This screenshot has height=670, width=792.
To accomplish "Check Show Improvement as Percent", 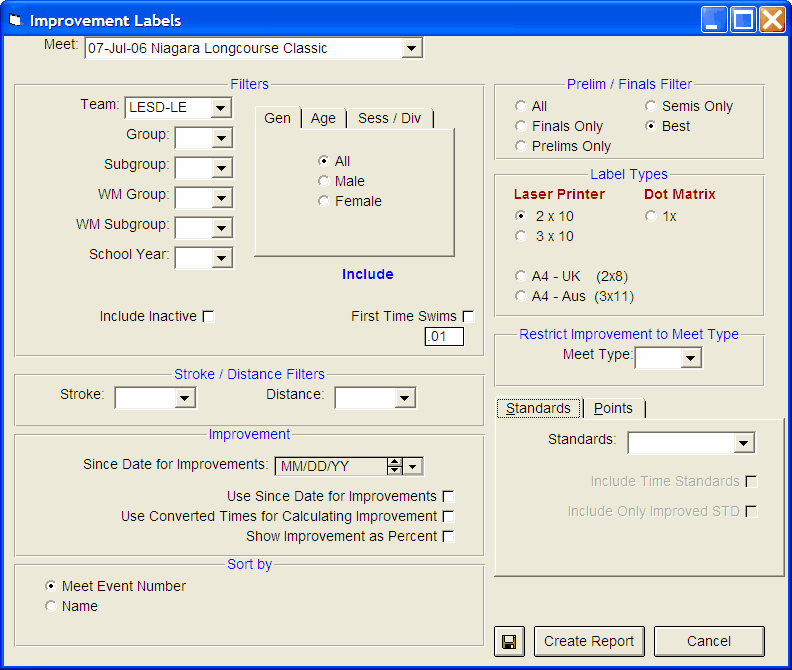I will [x=448, y=536].
